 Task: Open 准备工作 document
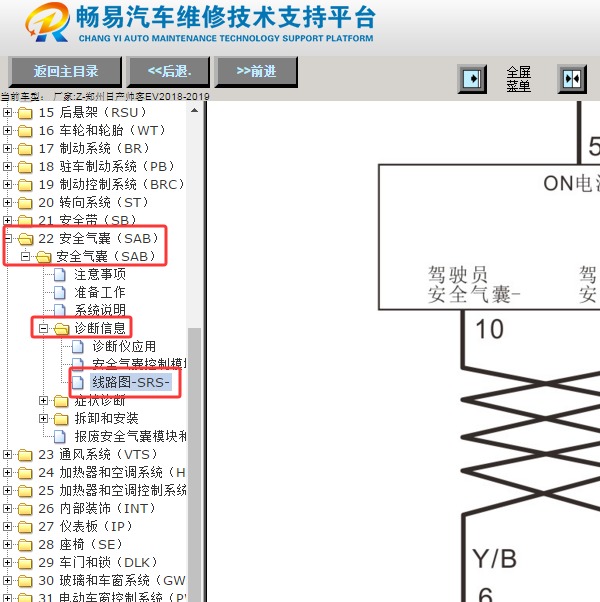100,293
